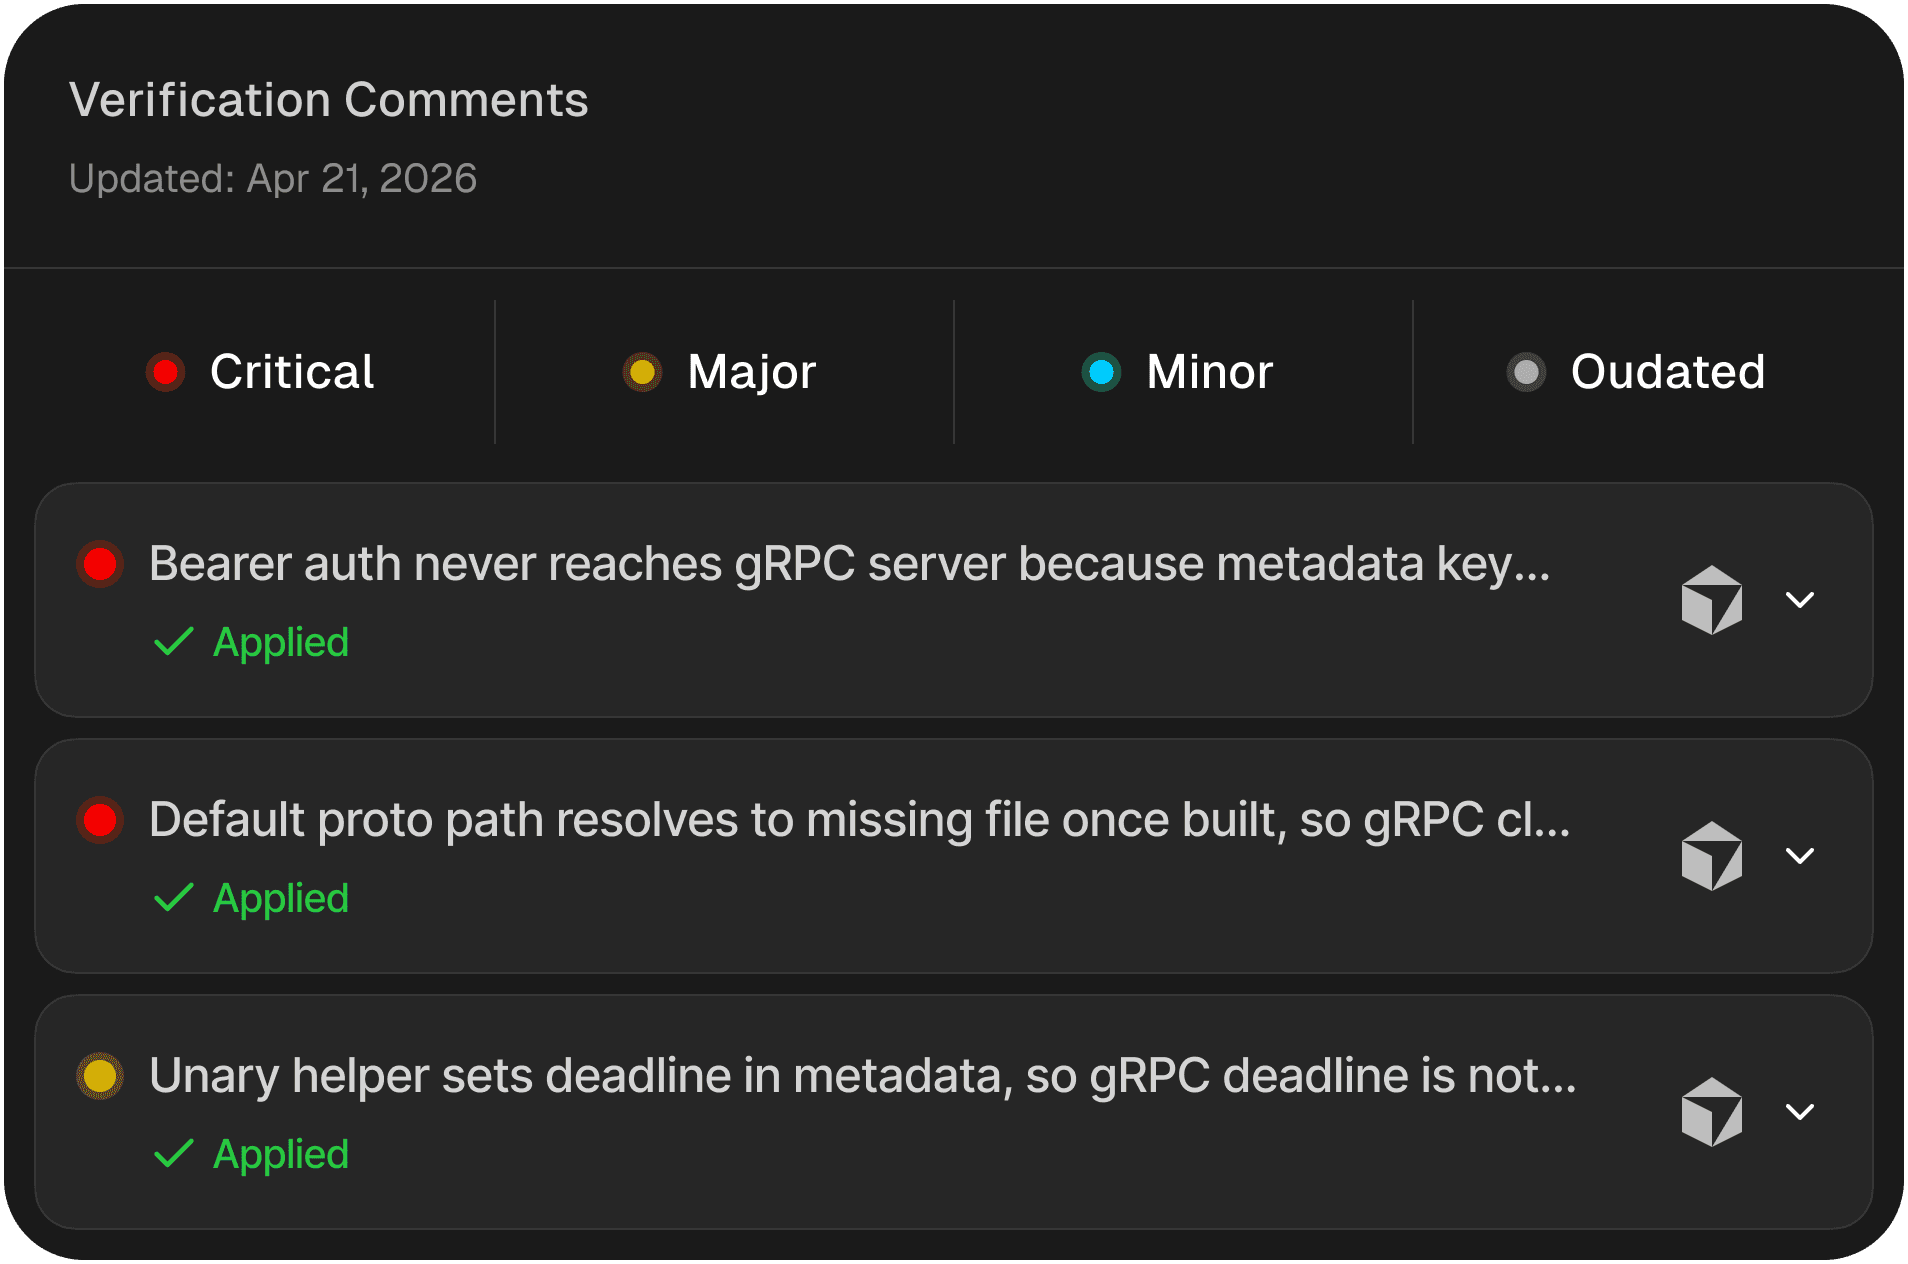The height and width of the screenshot is (1264, 1908).
Task: Click red severity dot on Bearer auth comment
Action: tap(100, 564)
